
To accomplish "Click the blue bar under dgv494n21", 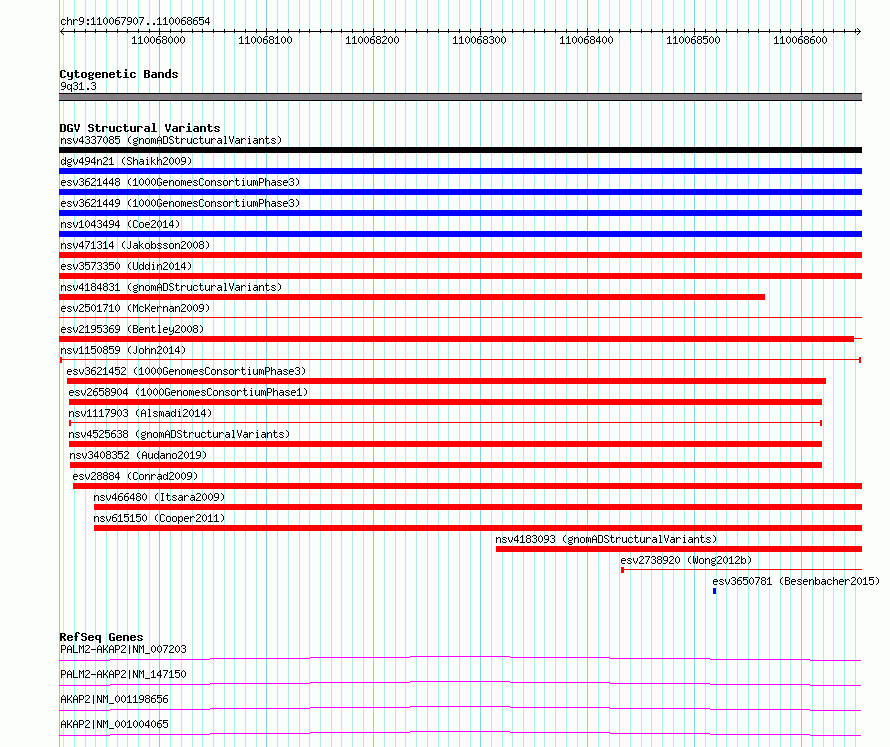I will [x=460, y=171].
